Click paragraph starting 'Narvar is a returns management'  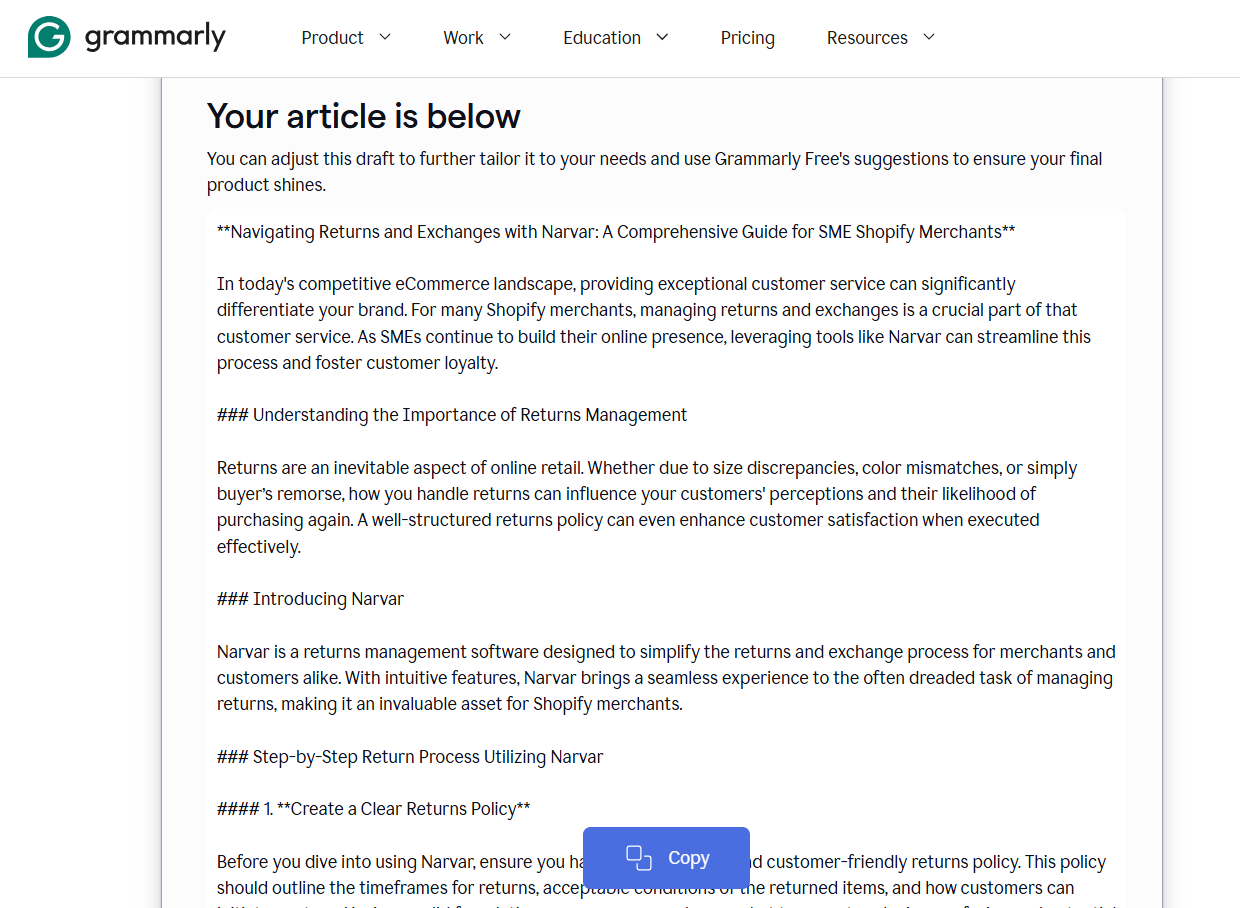tap(666, 678)
